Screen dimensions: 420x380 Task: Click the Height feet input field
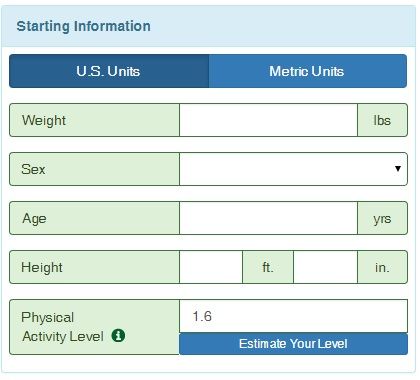point(211,267)
